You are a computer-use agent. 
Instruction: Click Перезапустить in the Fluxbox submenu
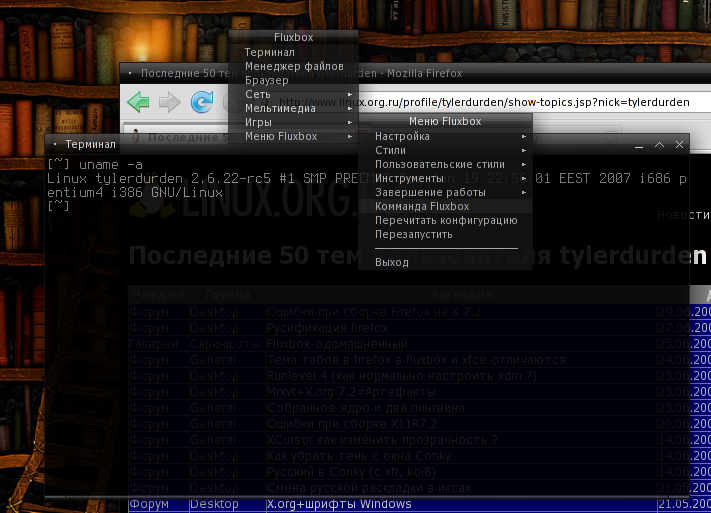pyautogui.click(x=445, y=235)
